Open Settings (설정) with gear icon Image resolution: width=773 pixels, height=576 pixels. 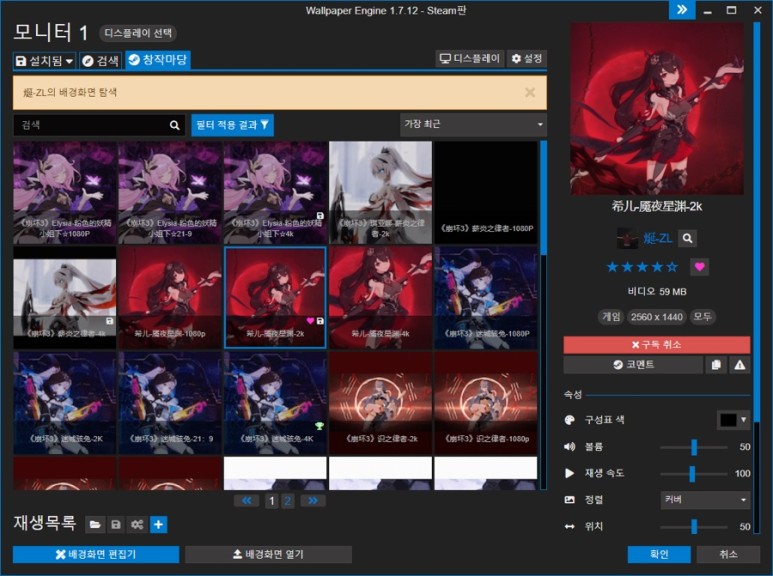point(527,59)
